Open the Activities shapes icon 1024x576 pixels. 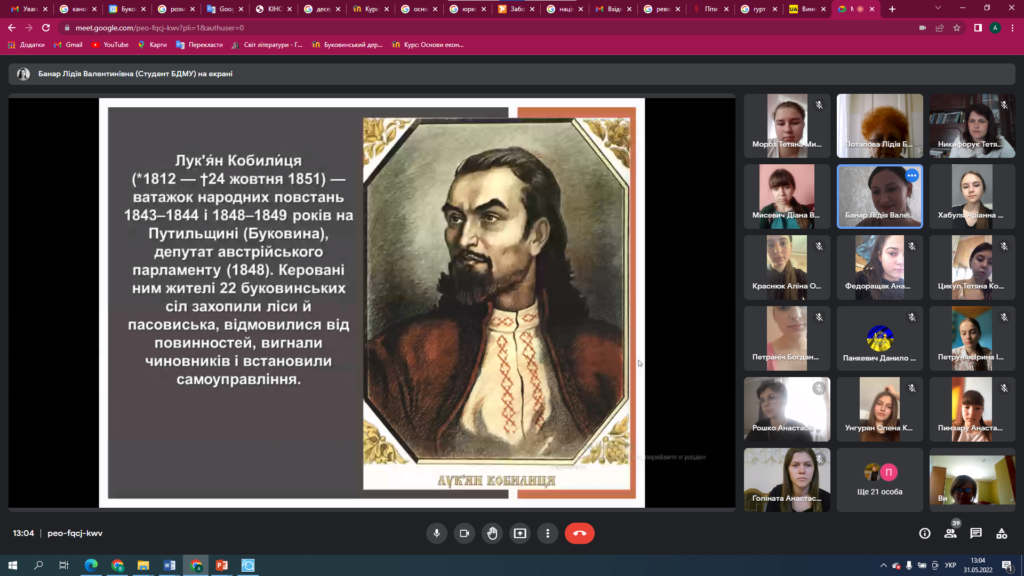pyautogui.click(x=1001, y=534)
